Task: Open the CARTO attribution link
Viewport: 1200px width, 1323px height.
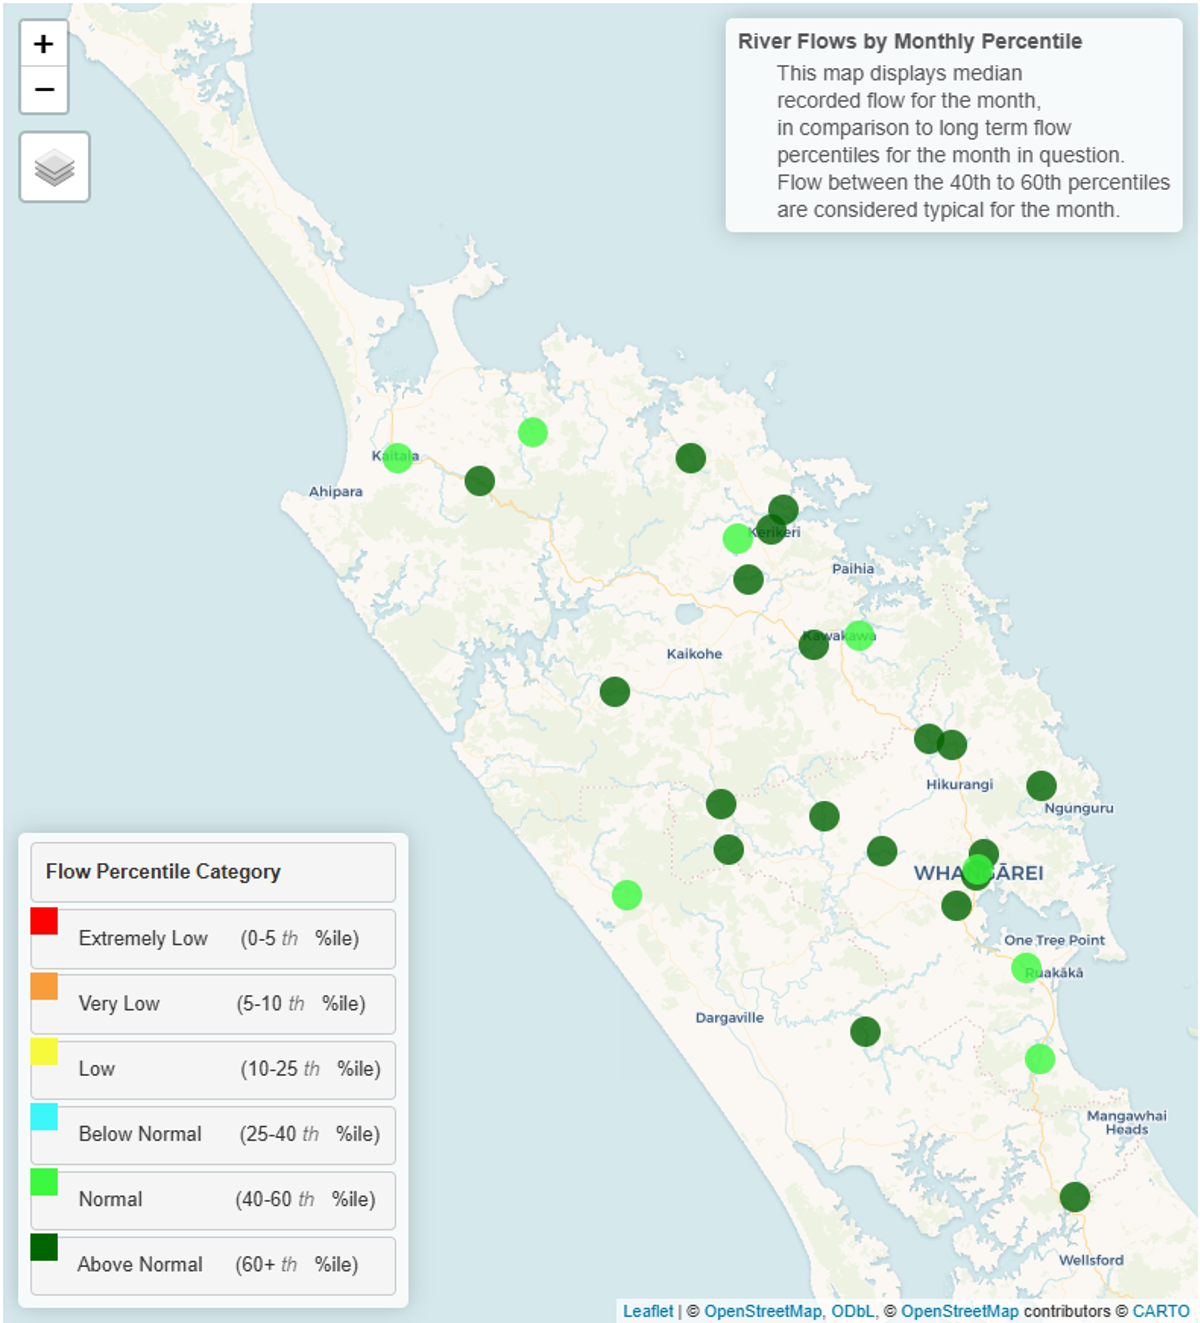Action: click(1160, 1311)
